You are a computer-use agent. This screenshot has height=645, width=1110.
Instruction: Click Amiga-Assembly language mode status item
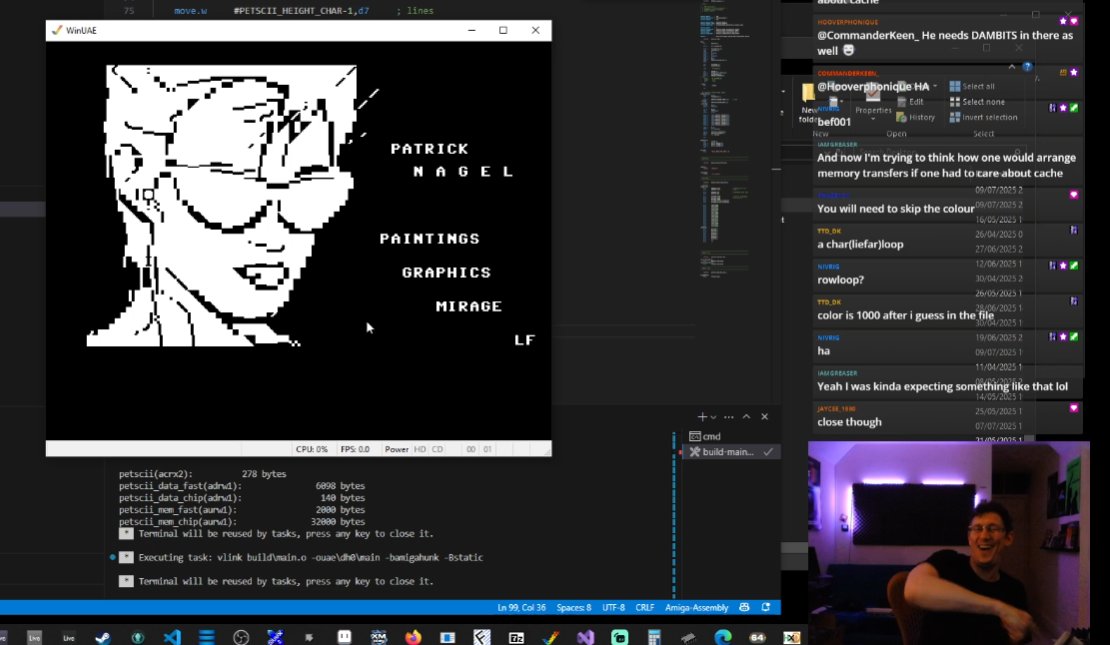(697, 607)
